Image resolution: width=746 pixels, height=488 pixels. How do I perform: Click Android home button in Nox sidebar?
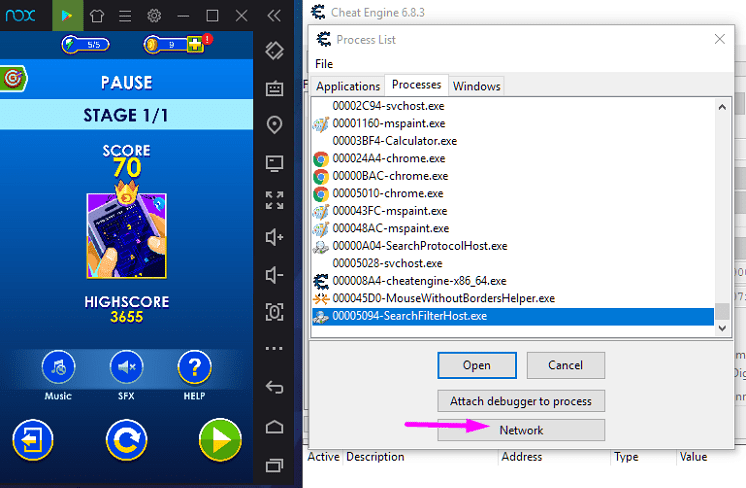(x=275, y=427)
